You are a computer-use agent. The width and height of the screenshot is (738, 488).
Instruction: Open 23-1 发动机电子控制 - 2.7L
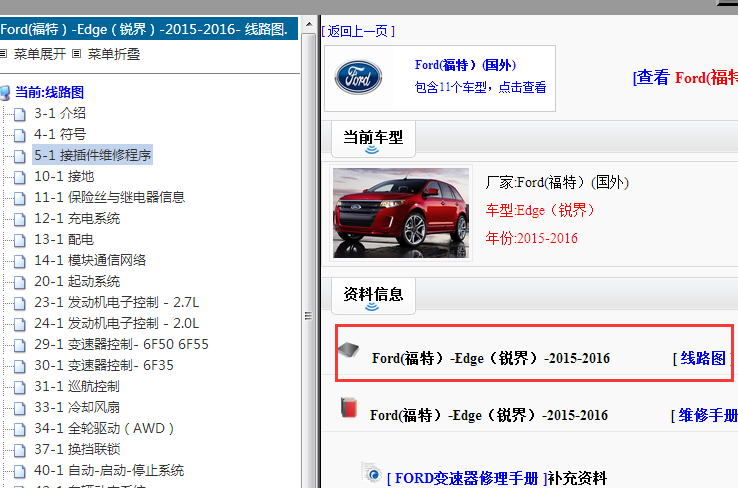point(117,302)
